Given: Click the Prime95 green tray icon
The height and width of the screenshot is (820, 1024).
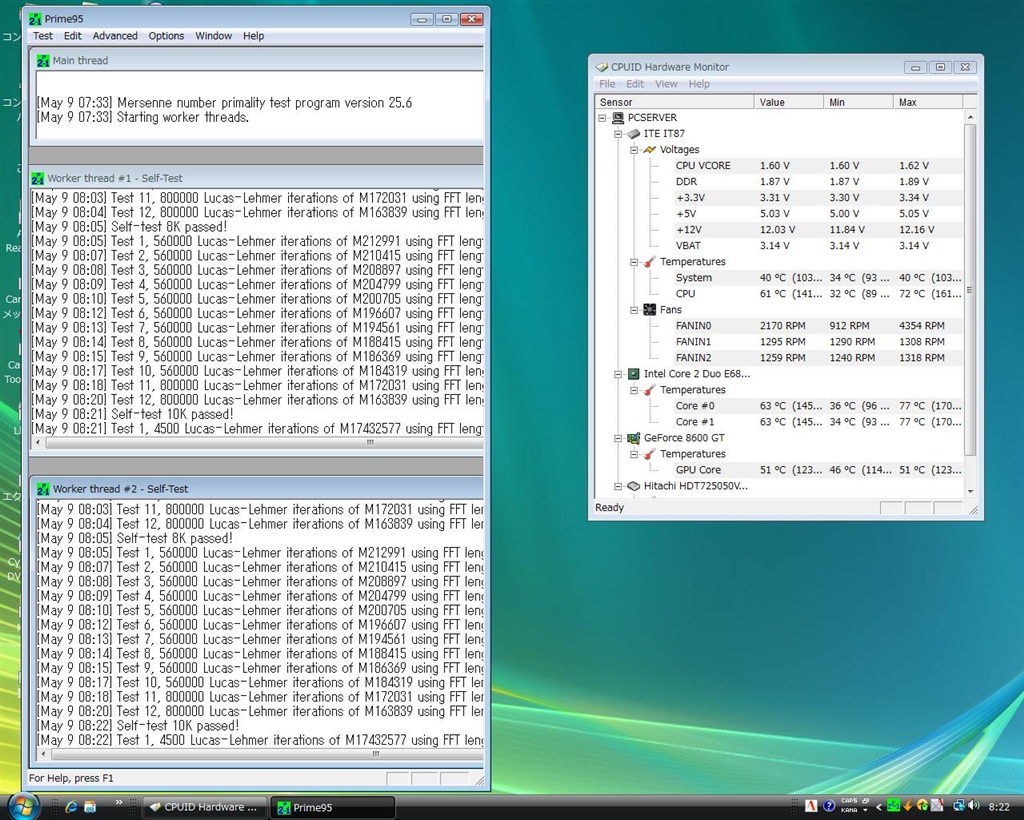Looking at the screenshot, I should tap(893, 806).
